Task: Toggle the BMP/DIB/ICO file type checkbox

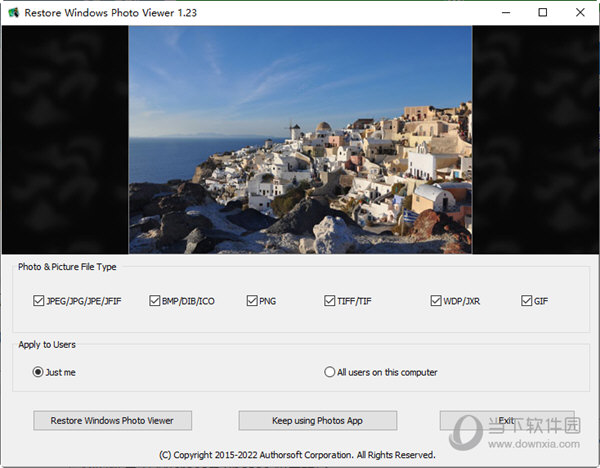Action: coord(155,300)
